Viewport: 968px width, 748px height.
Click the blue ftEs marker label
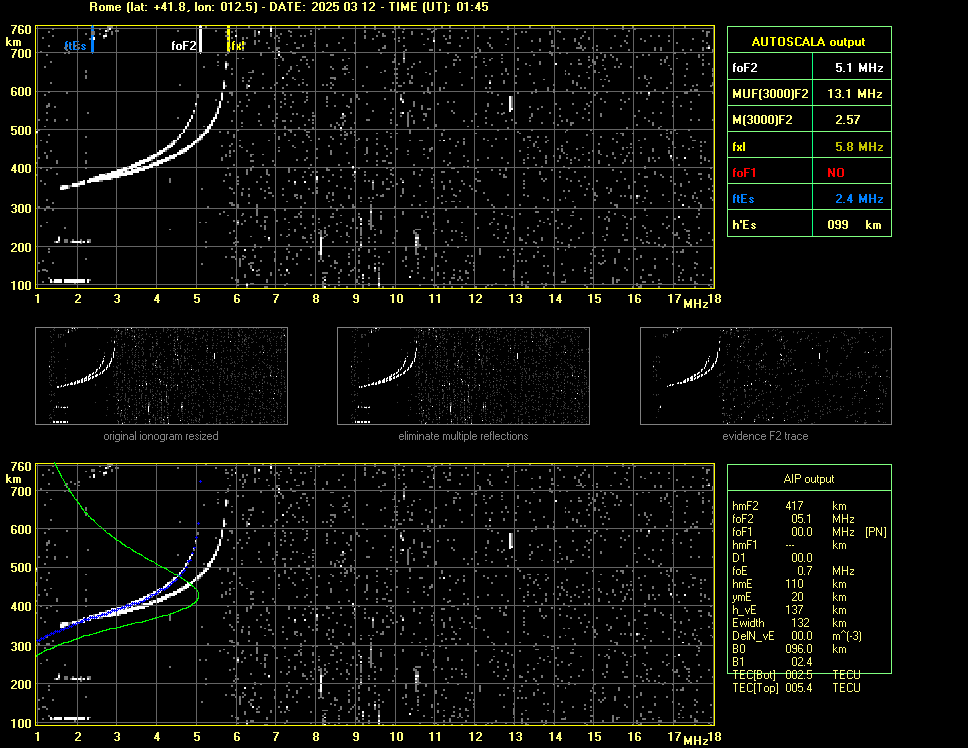tap(75, 46)
